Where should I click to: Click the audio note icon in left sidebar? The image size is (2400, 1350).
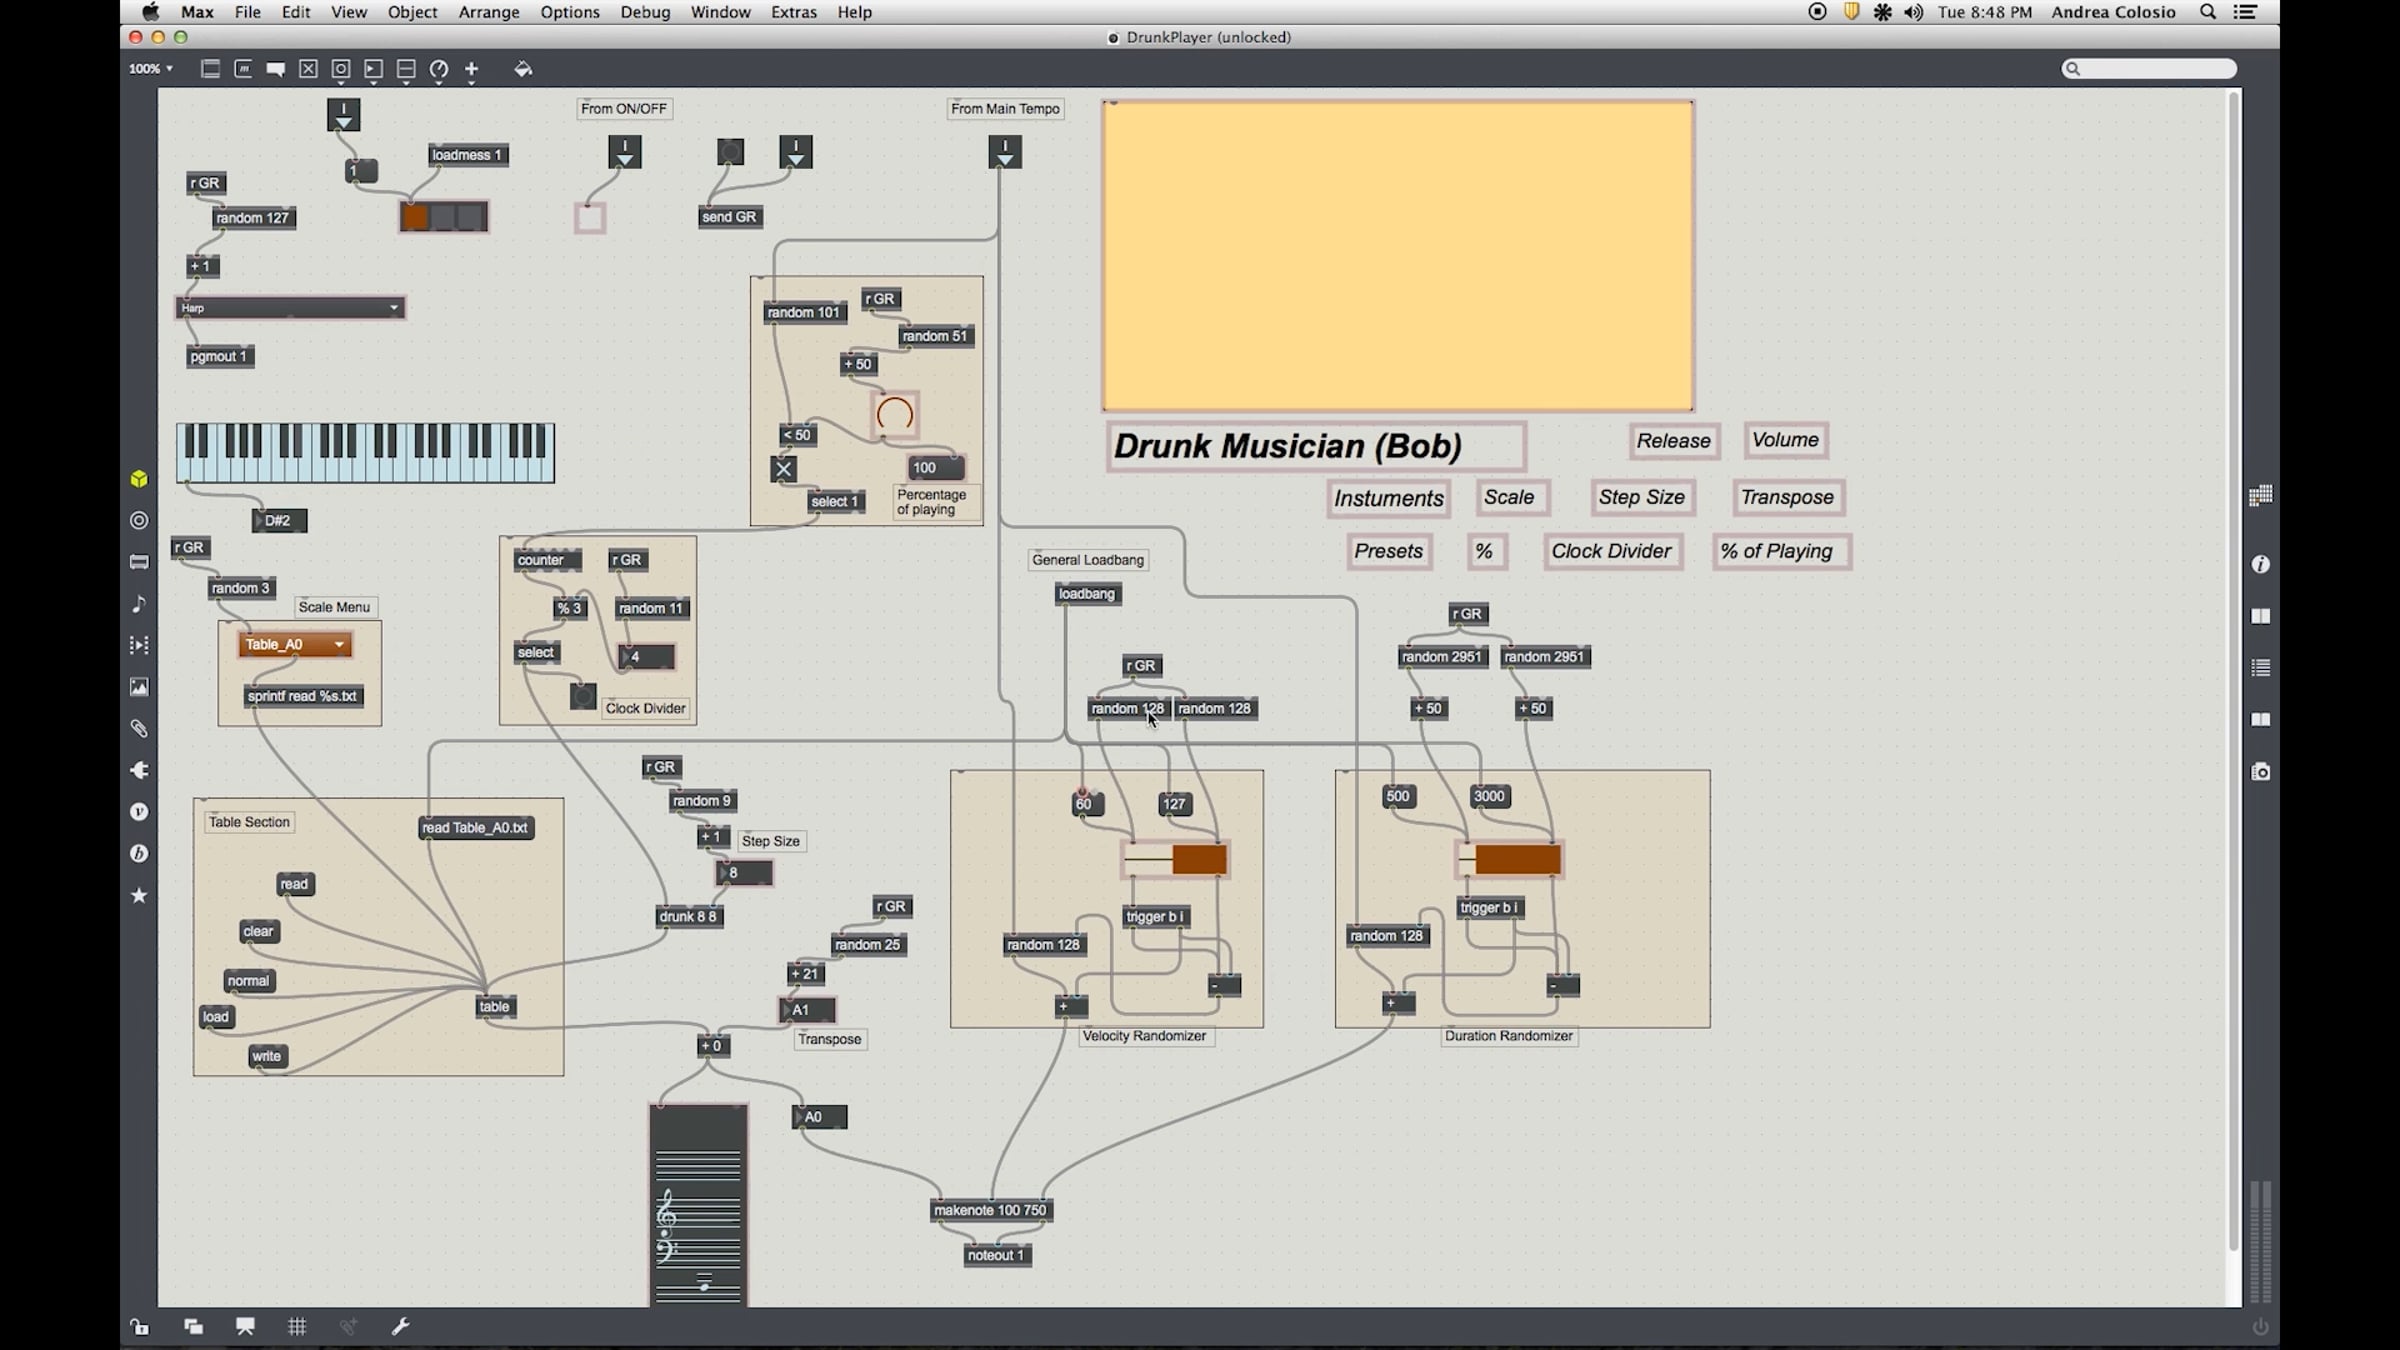point(139,604)
